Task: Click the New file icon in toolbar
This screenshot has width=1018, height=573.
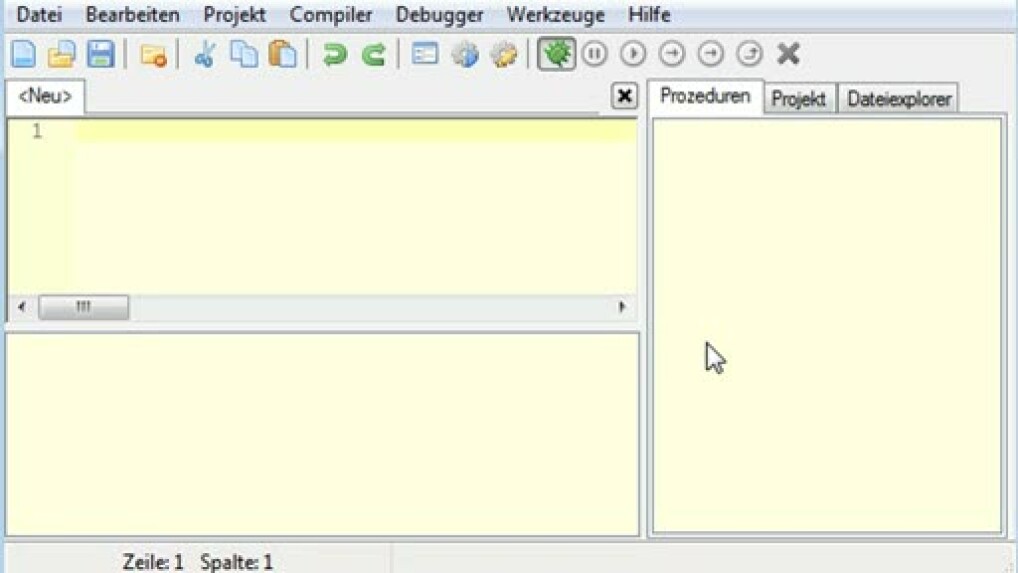Action: point(23,54)
